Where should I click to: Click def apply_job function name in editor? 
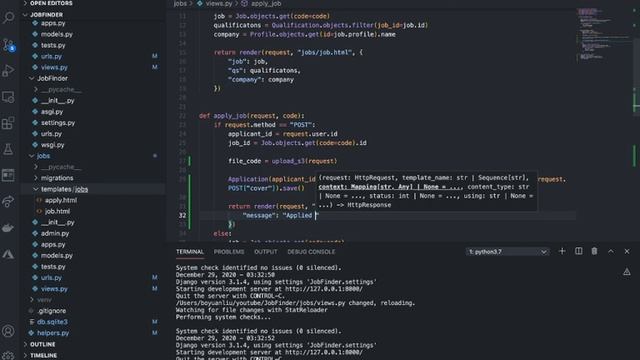(x=230, y=116)
